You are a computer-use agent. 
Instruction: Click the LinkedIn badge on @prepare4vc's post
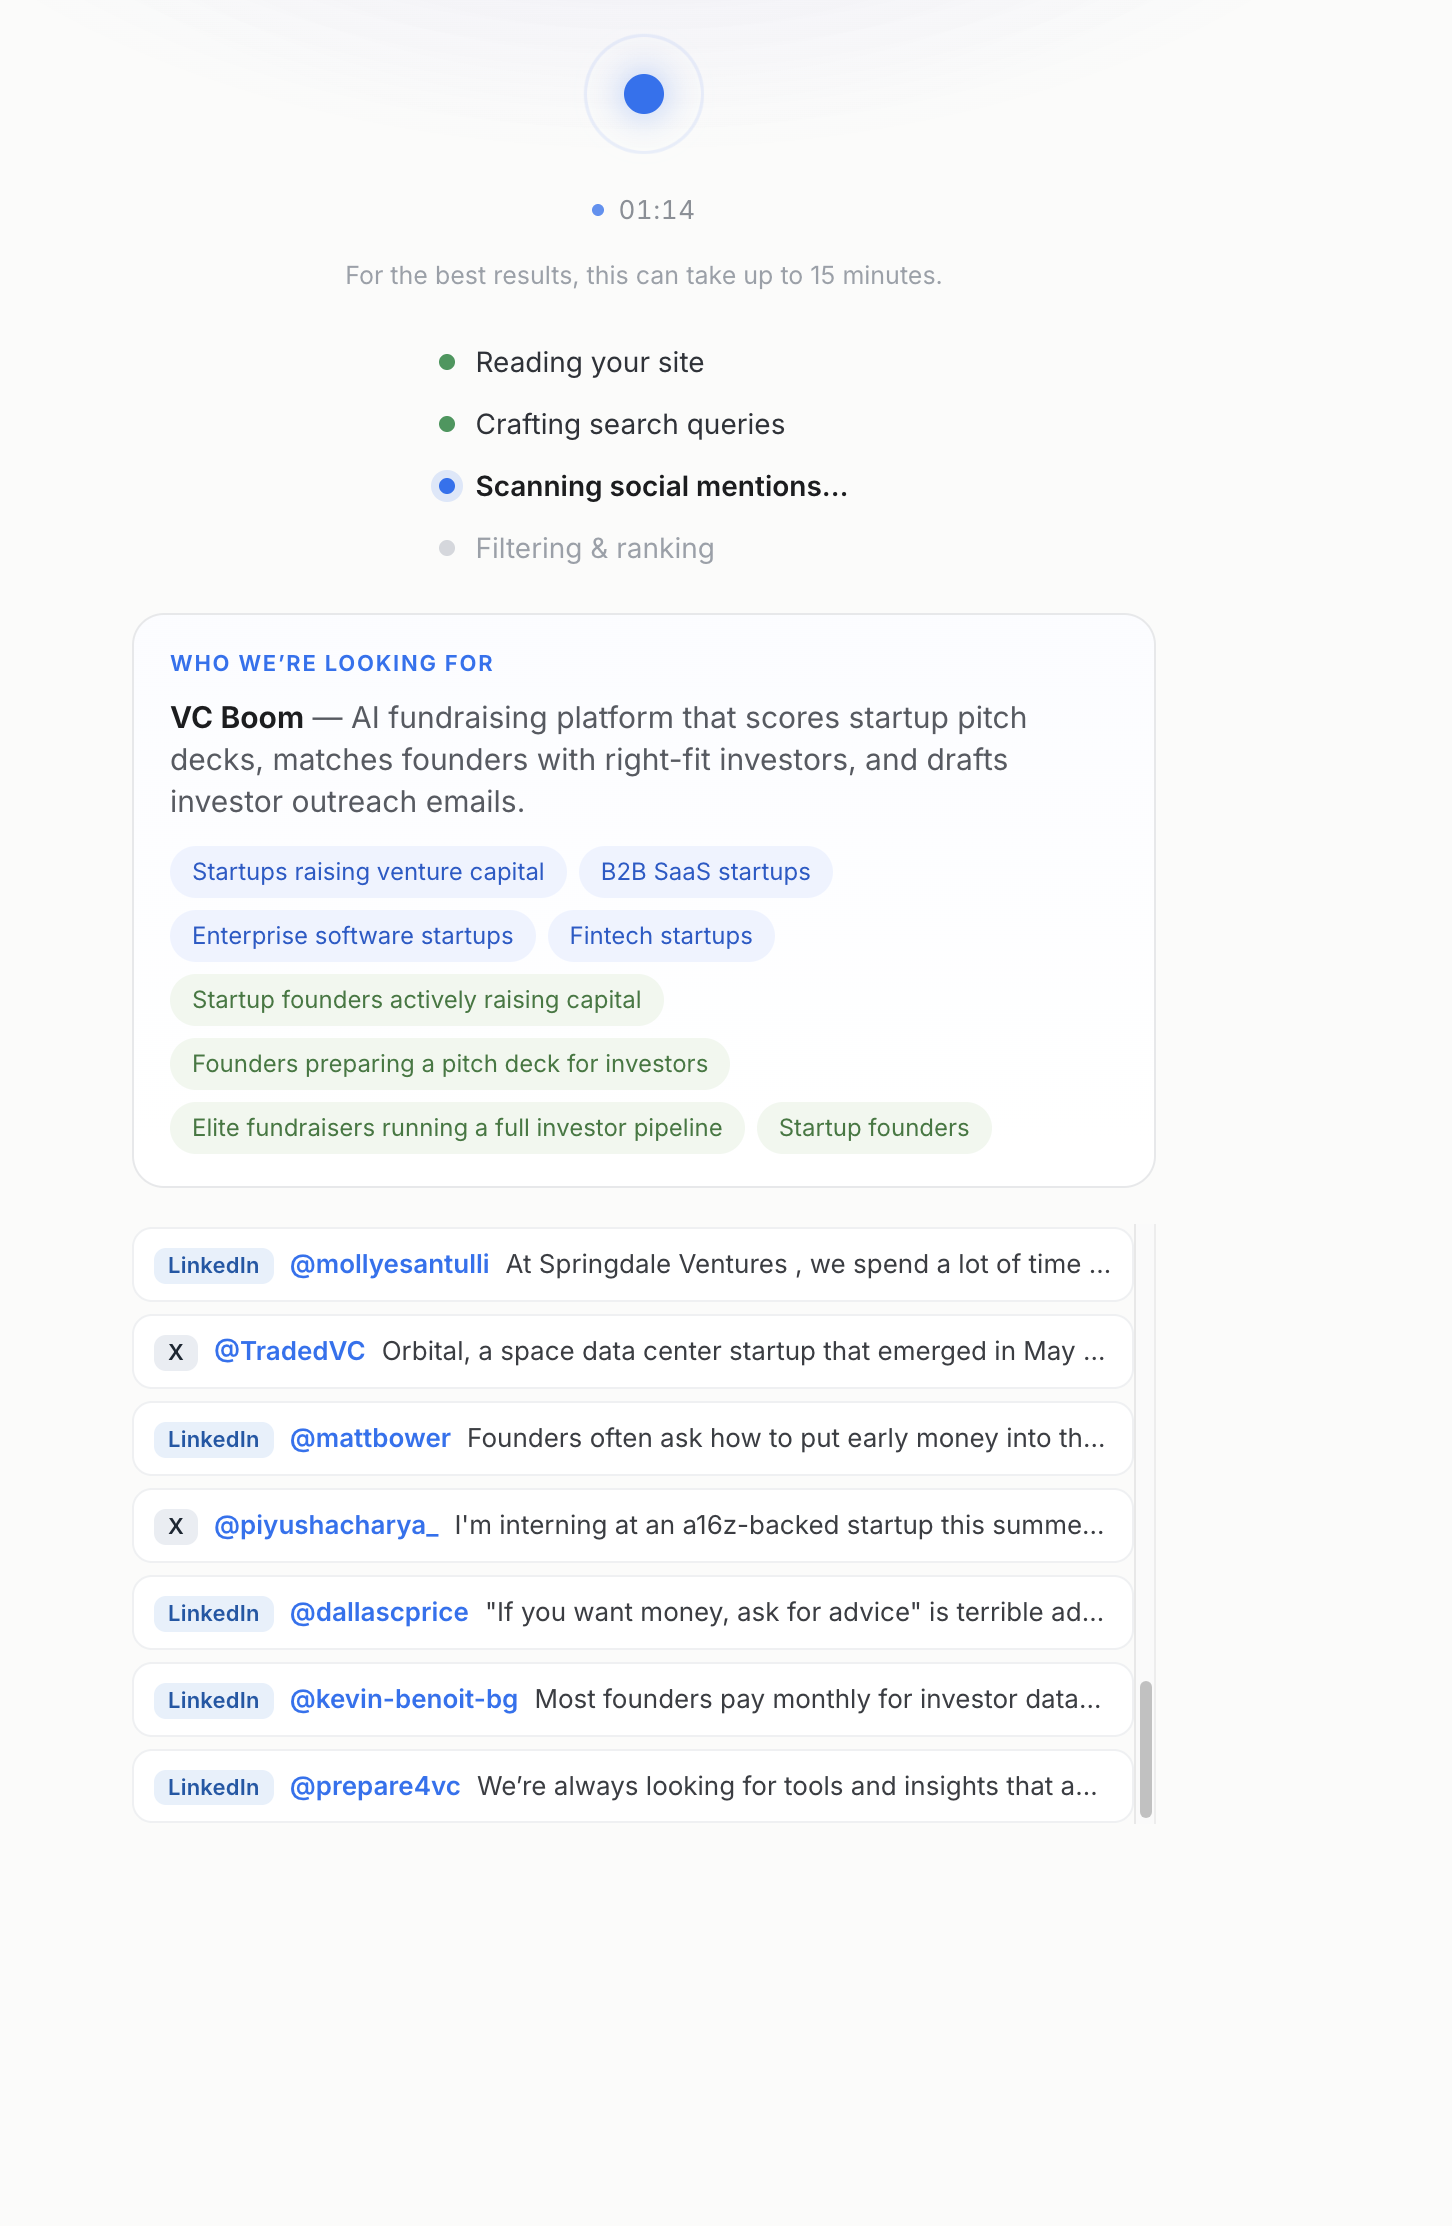click(x=214, y=1787)
